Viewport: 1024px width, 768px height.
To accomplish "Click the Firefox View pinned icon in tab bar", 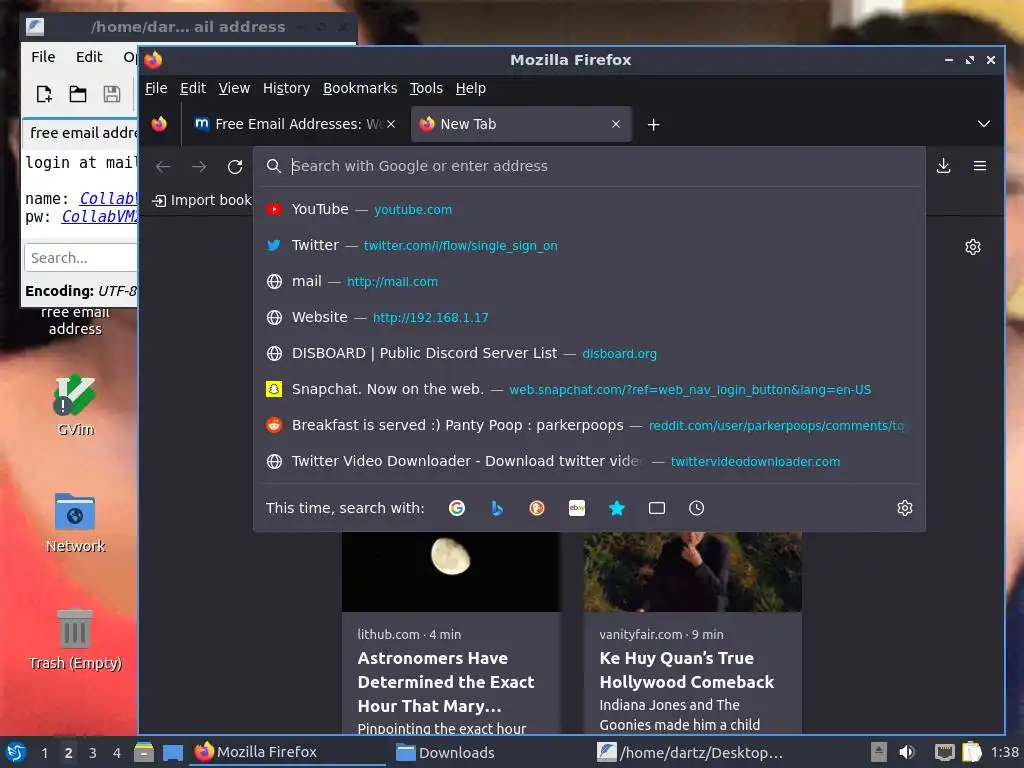I will (159, 124).
